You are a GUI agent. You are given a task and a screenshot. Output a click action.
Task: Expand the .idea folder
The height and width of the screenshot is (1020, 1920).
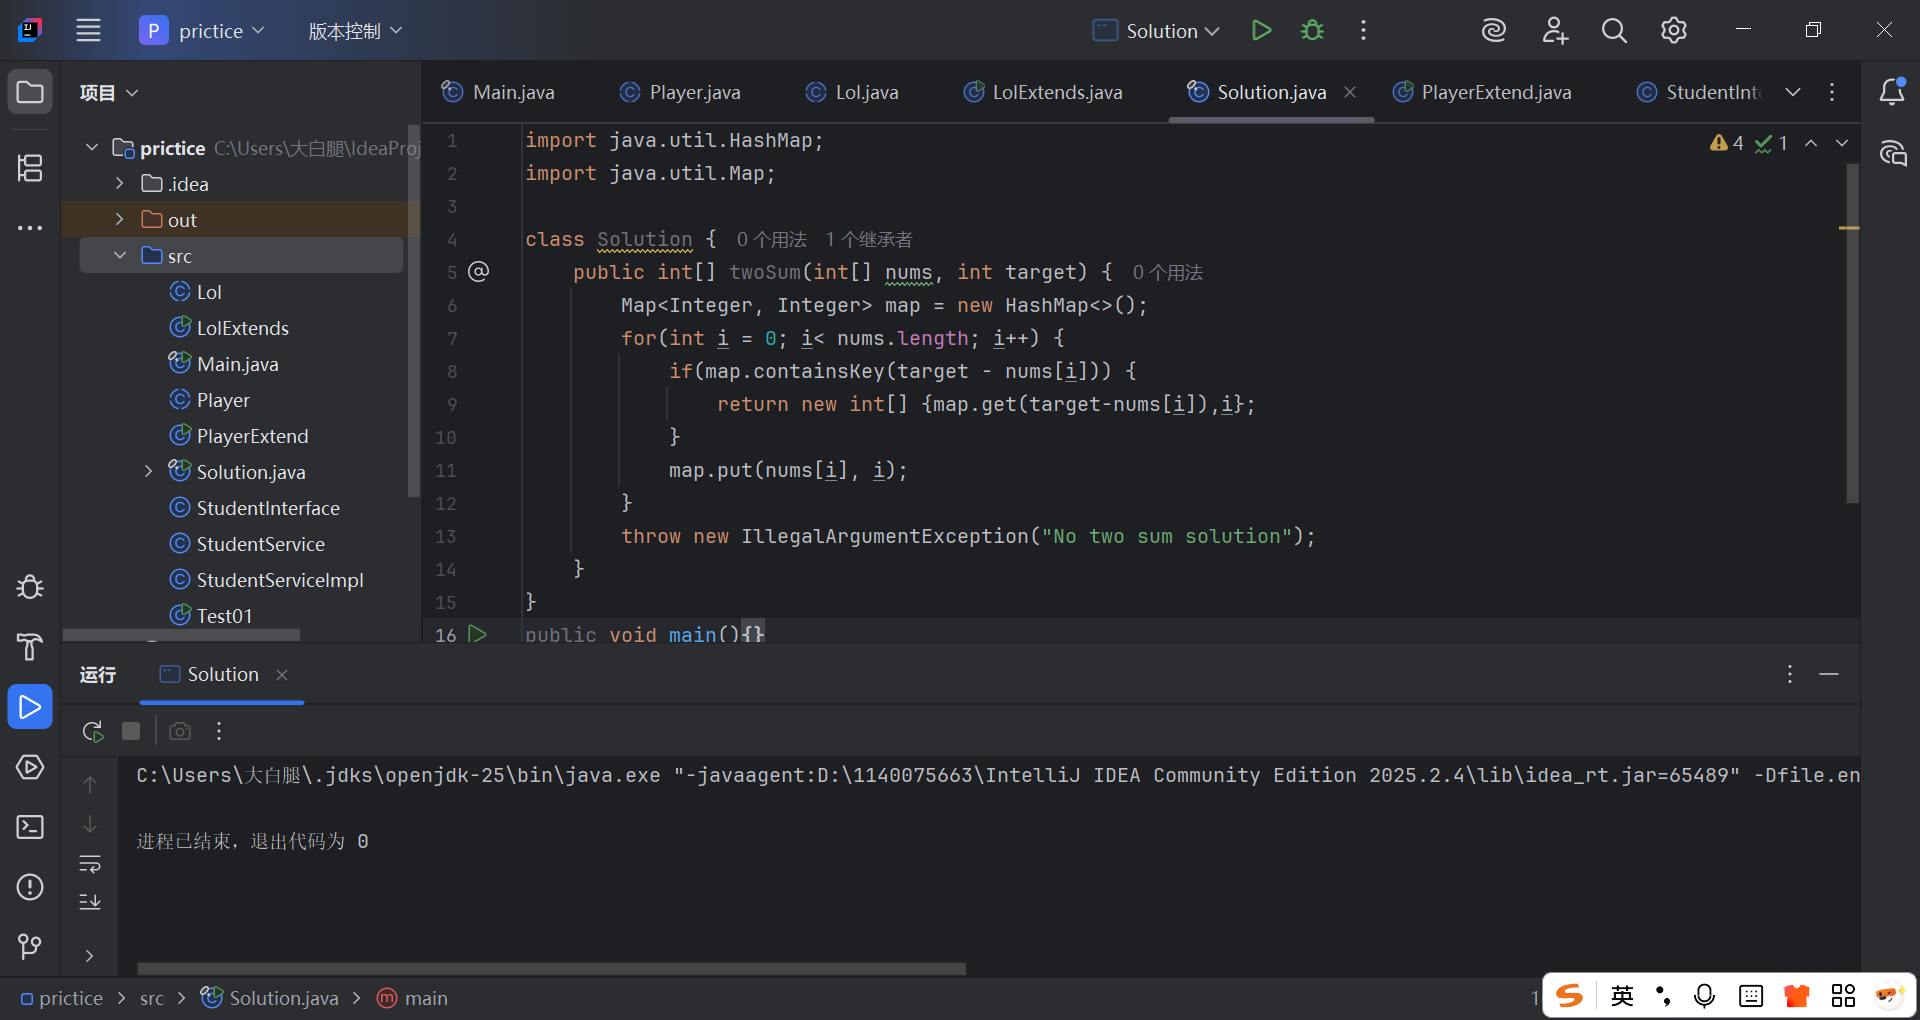coord(120,184)
